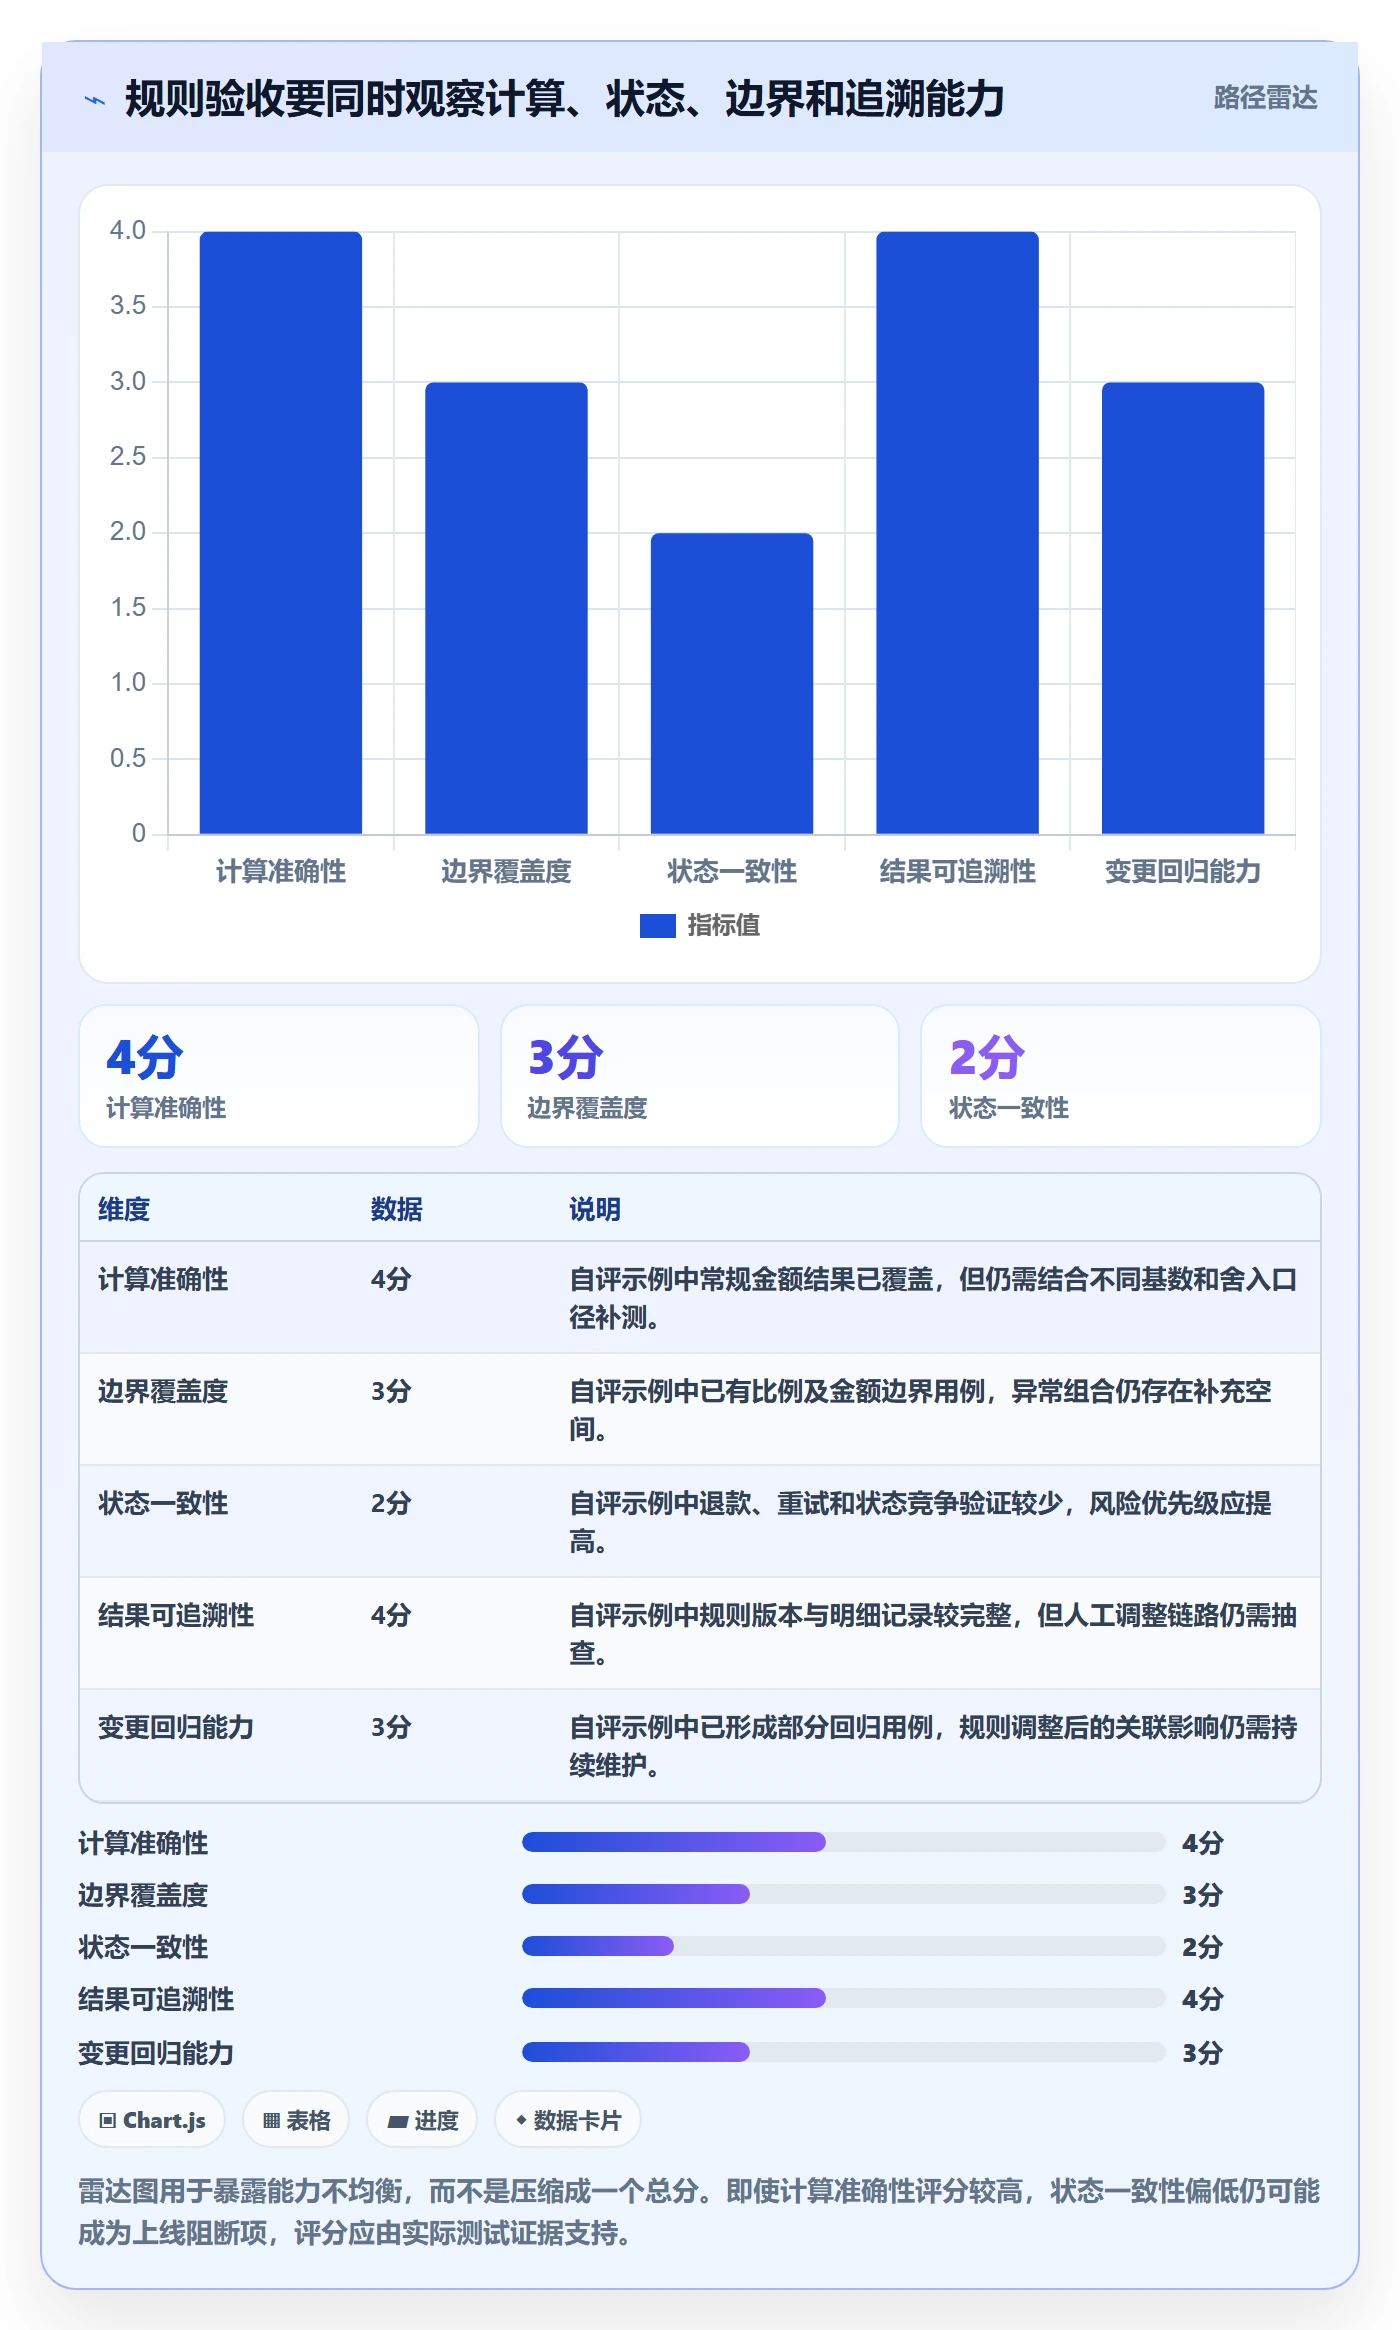
Task: Click the 状态一致性 progress bar
Action: coord(843,1946)
